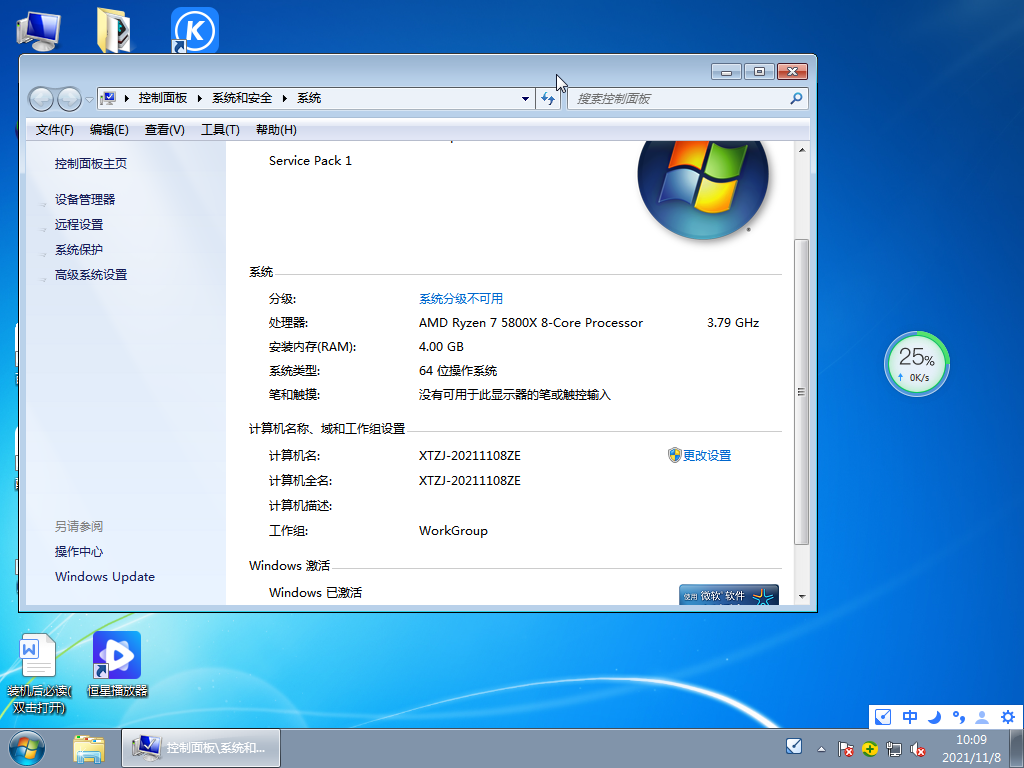Click the green antivirus tray icon
Image resolution: width=1024 pixels, height=768 pixels.
coord(870,749)
